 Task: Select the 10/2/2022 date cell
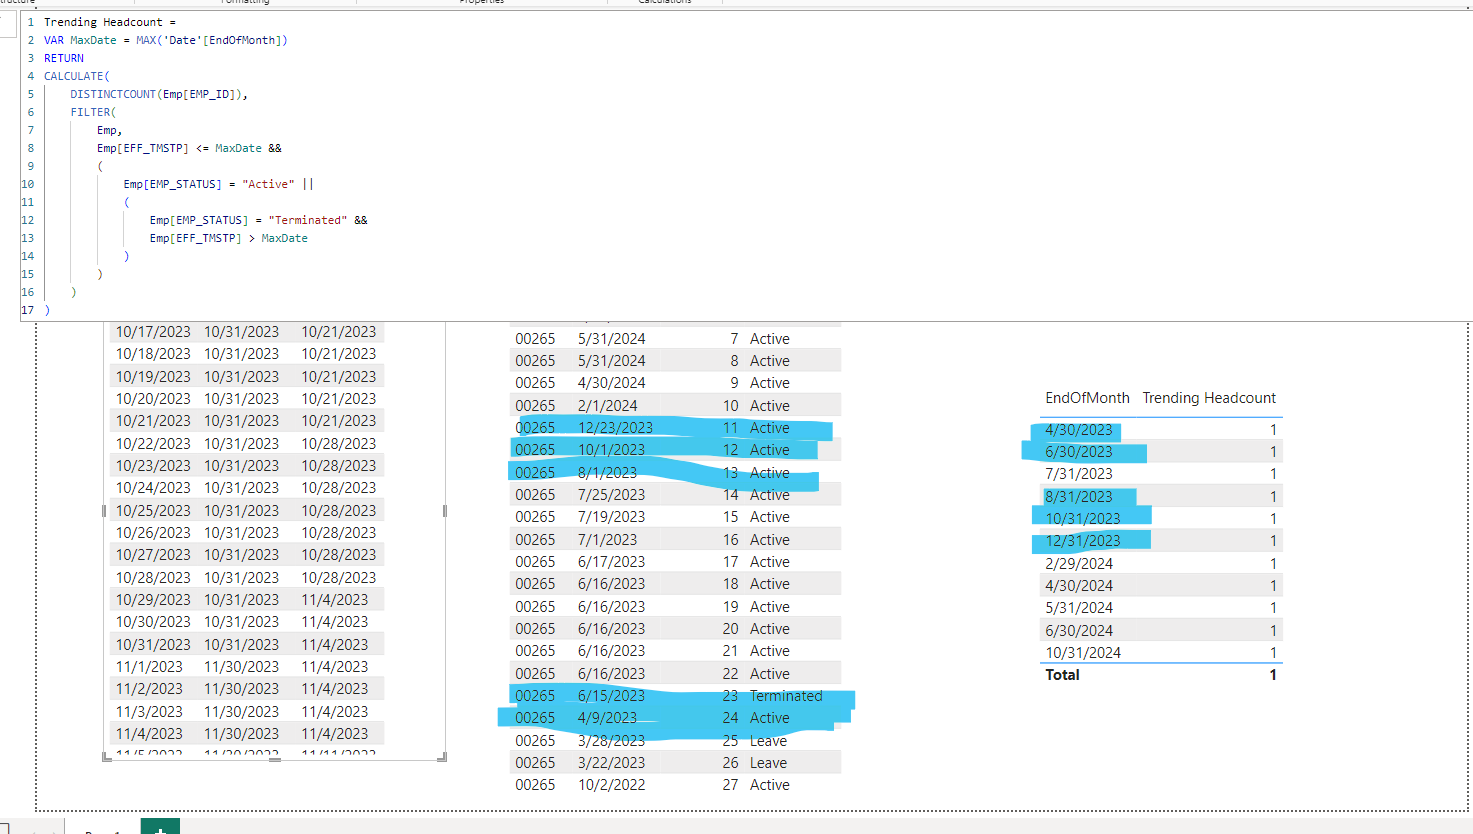[611, 785]
